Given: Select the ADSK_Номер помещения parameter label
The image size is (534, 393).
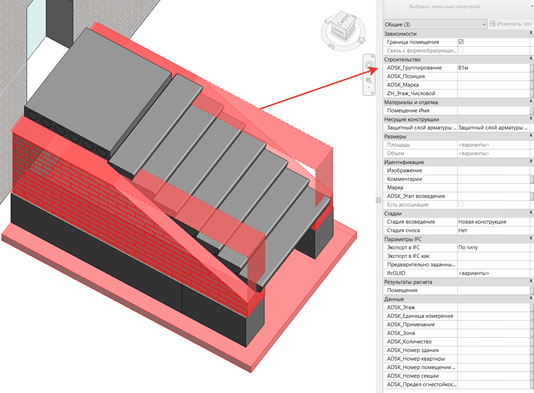Looking at the screenshot, I should click(421, 367).
